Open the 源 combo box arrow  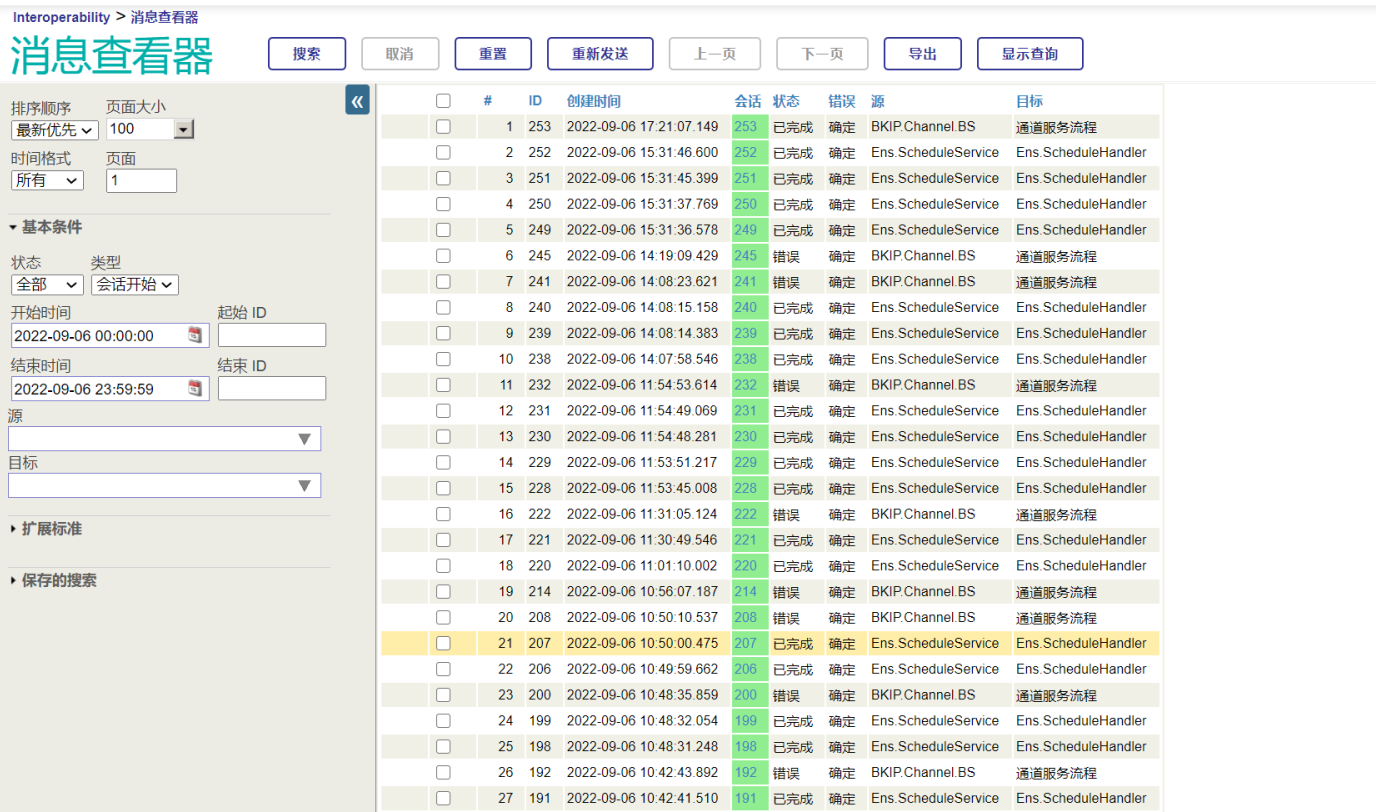coord(305,439)
